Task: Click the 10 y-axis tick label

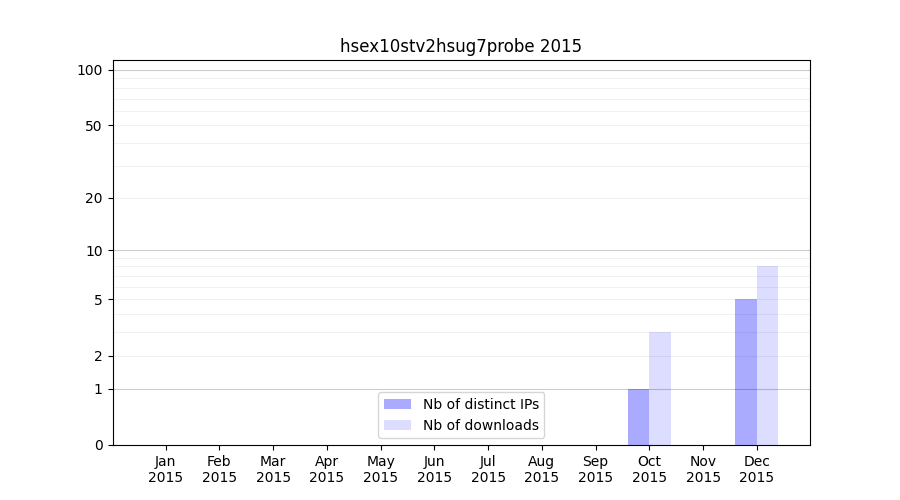Action: pos(93,251)
